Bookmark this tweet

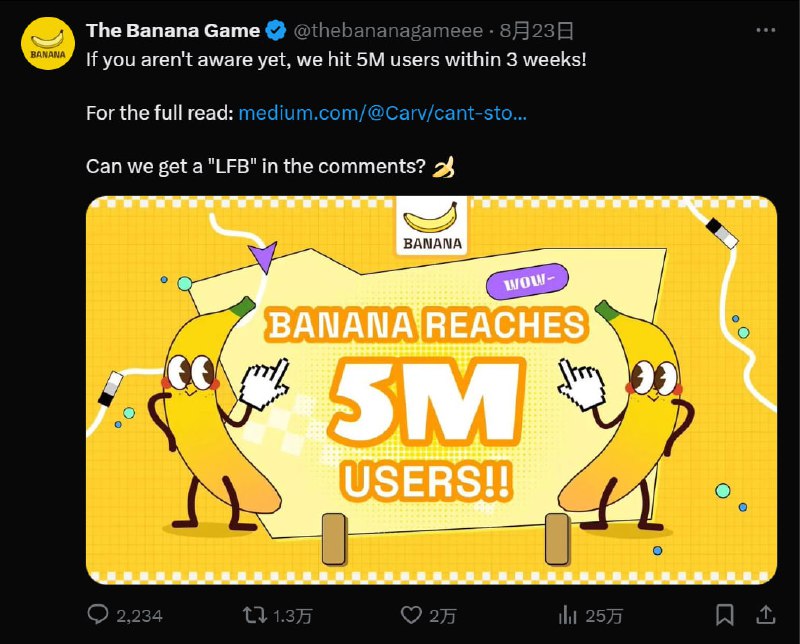[x=725, y=614]
